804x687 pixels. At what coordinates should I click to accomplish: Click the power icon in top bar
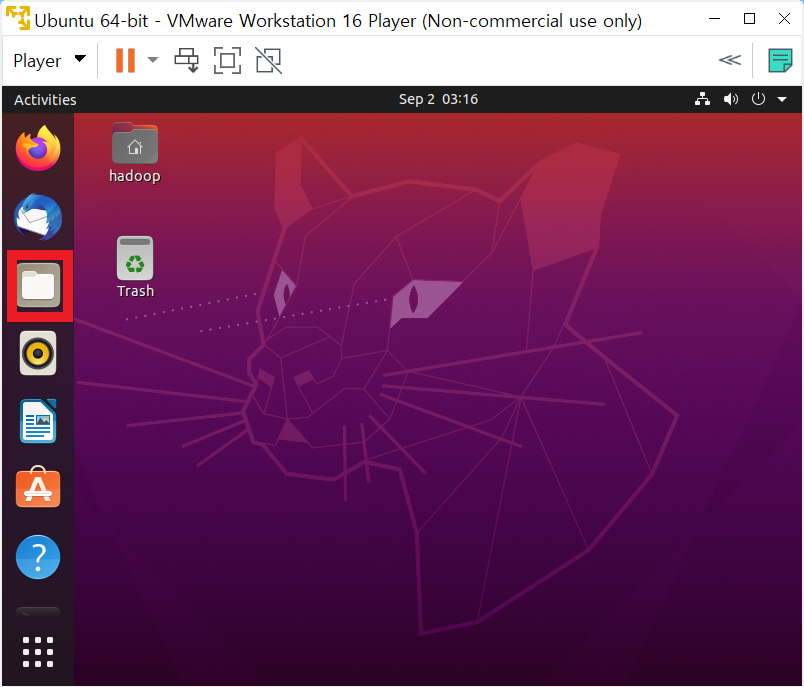[758, 98]
